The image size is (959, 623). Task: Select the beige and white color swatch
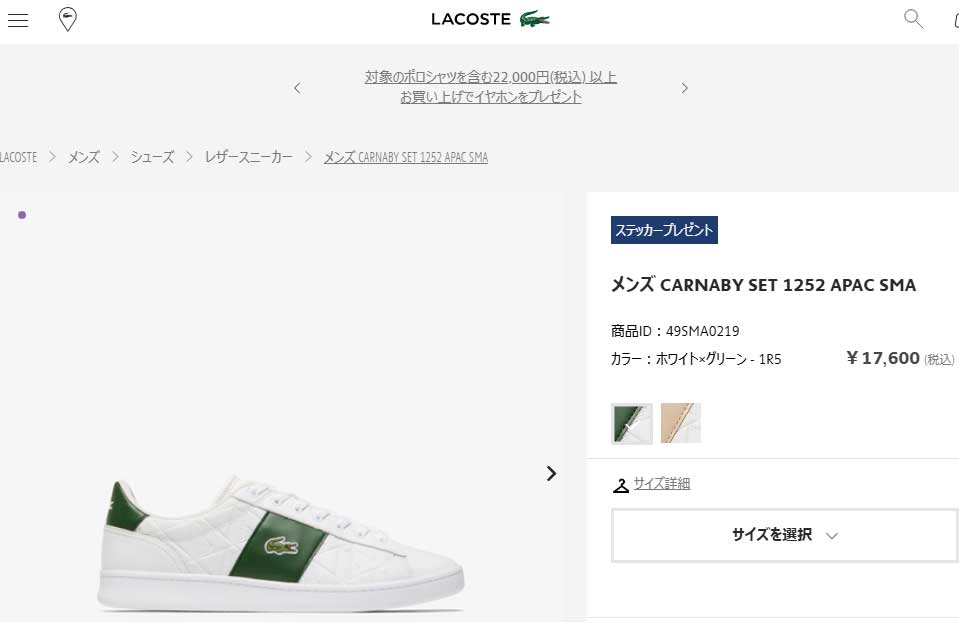tap(681, 423)
